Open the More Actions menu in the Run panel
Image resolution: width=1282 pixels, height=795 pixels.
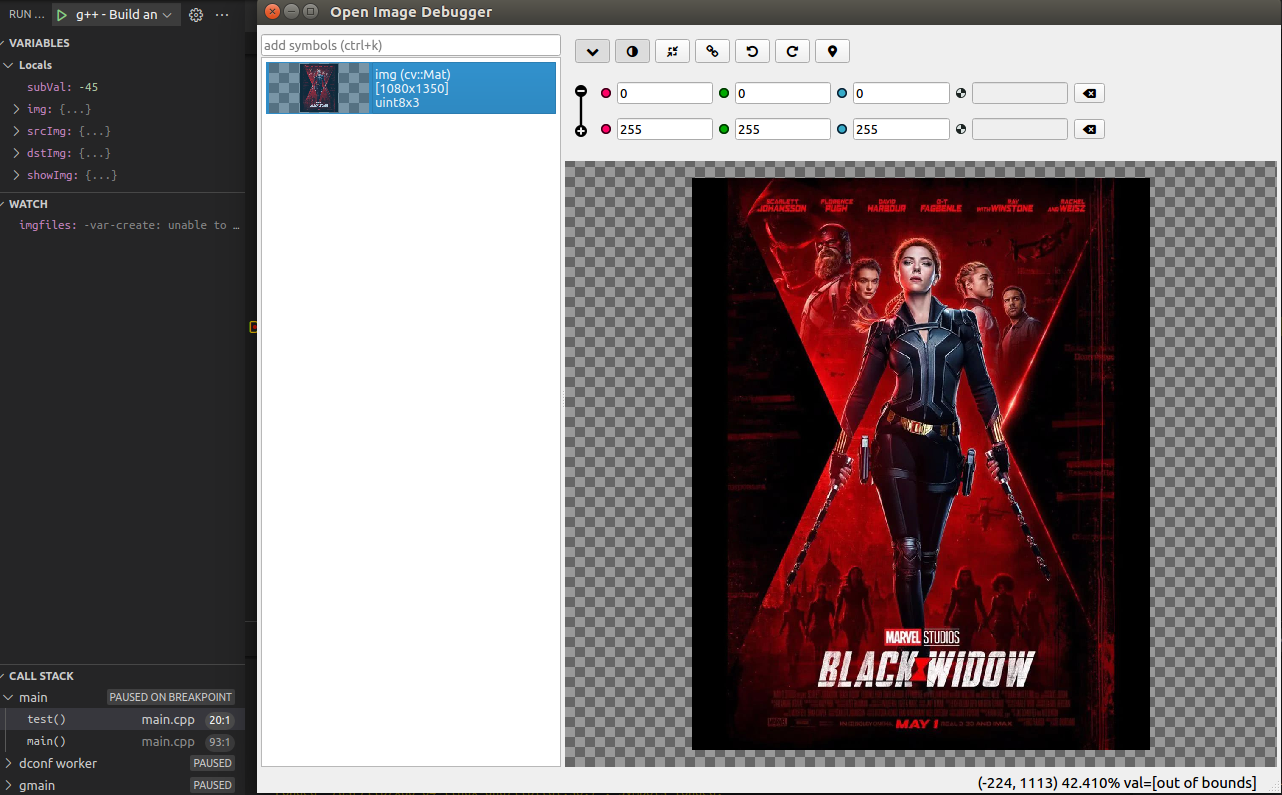point(222,14)
